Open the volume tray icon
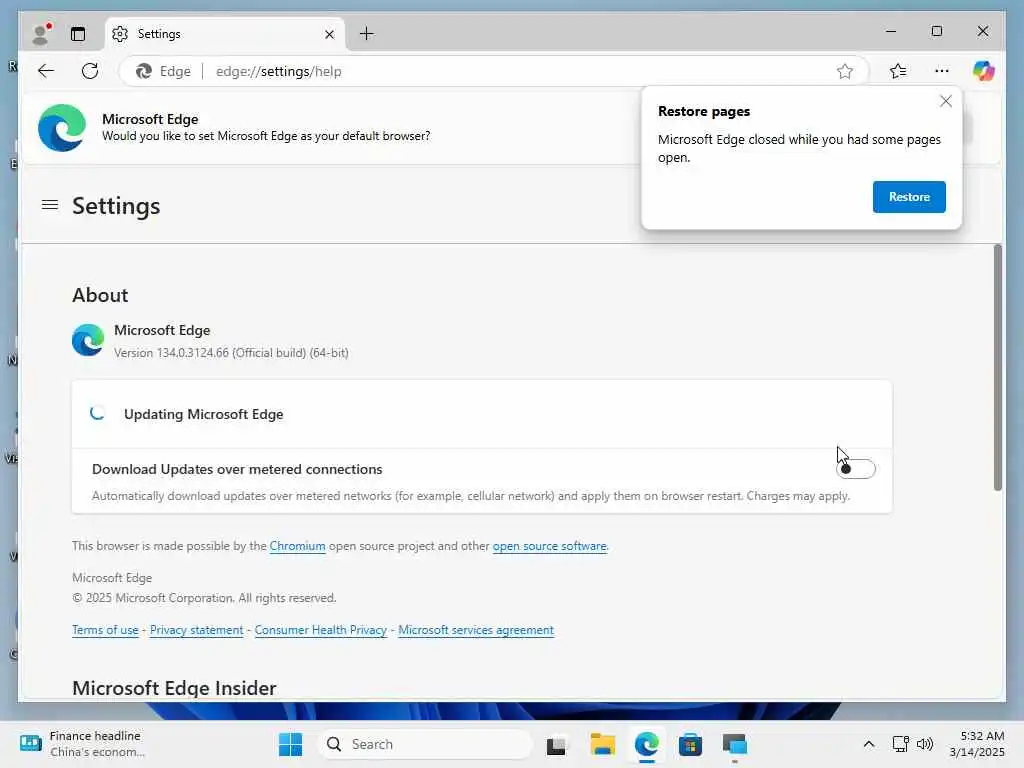This screenshot has height=768, width=1024. click(x=925, y=744)
